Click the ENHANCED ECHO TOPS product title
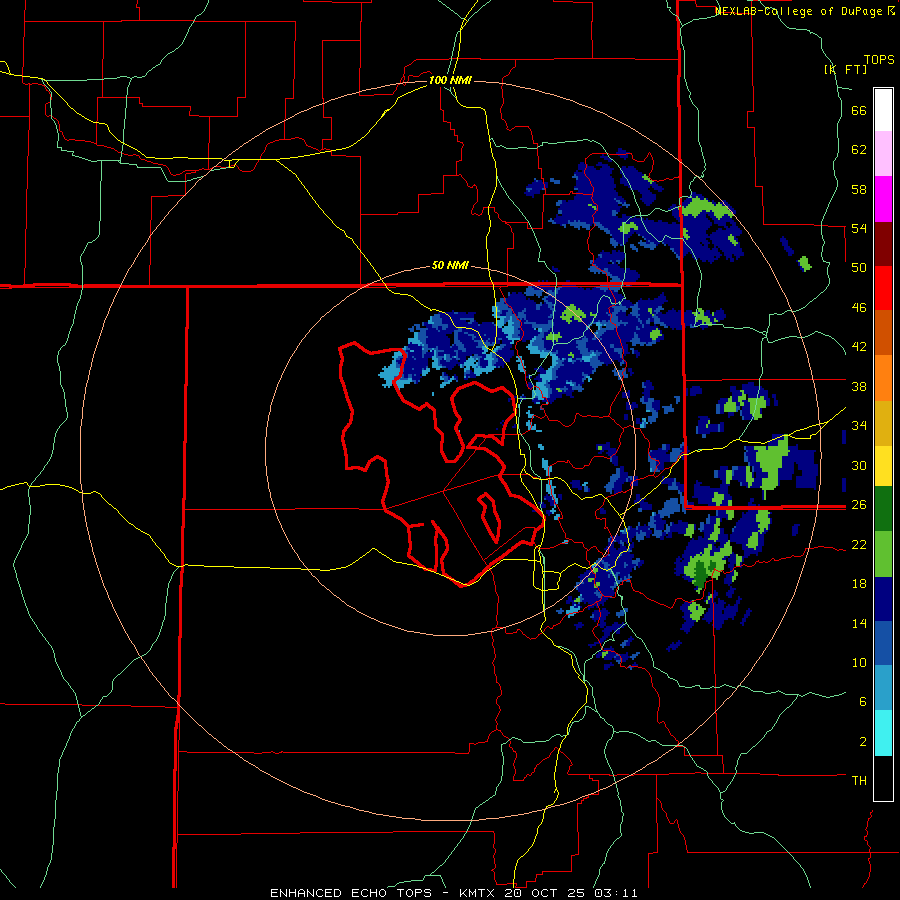This screenshot has width=900, height=900. [351, 893]
